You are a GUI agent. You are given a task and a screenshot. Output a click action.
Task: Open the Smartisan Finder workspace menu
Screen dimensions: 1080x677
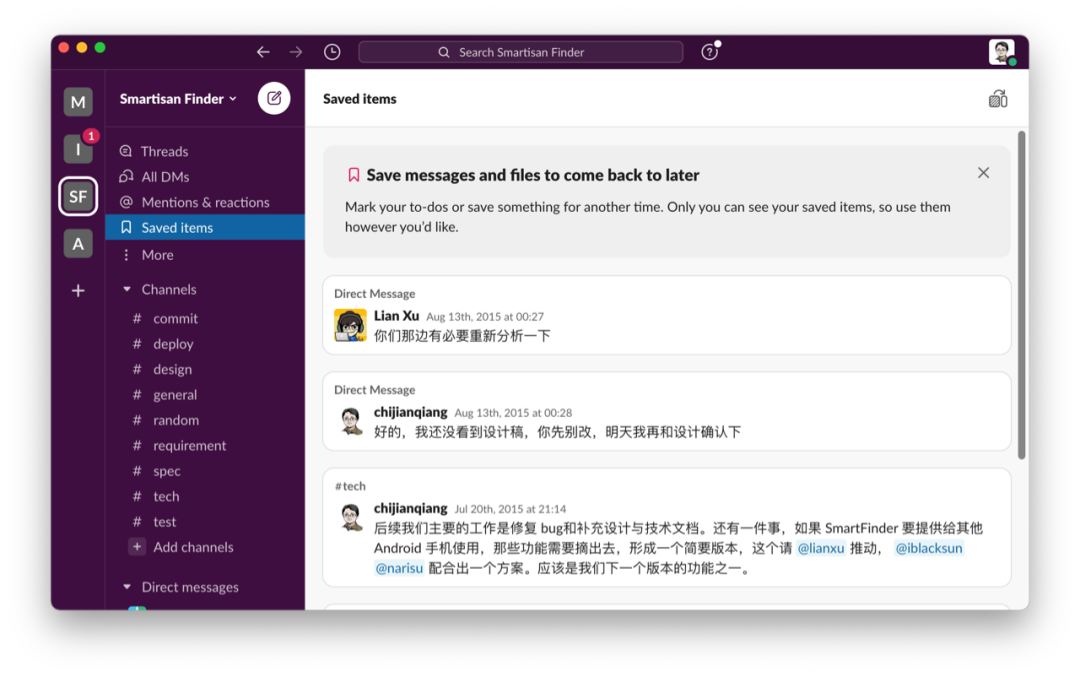pyautogui.click(x=178, y=98)
